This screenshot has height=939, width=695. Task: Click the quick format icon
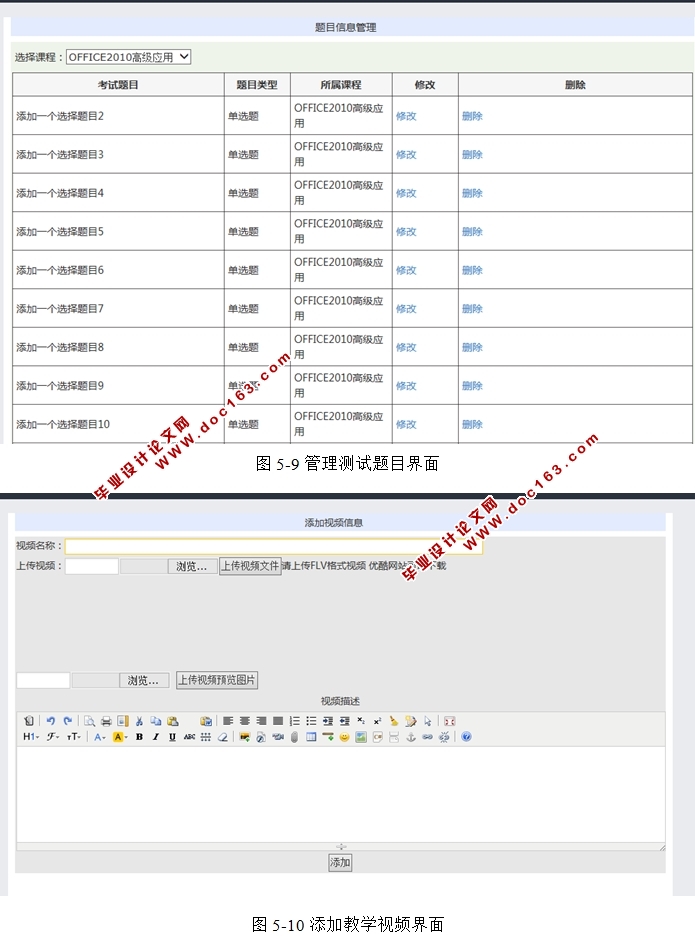[x=411, y=721]
